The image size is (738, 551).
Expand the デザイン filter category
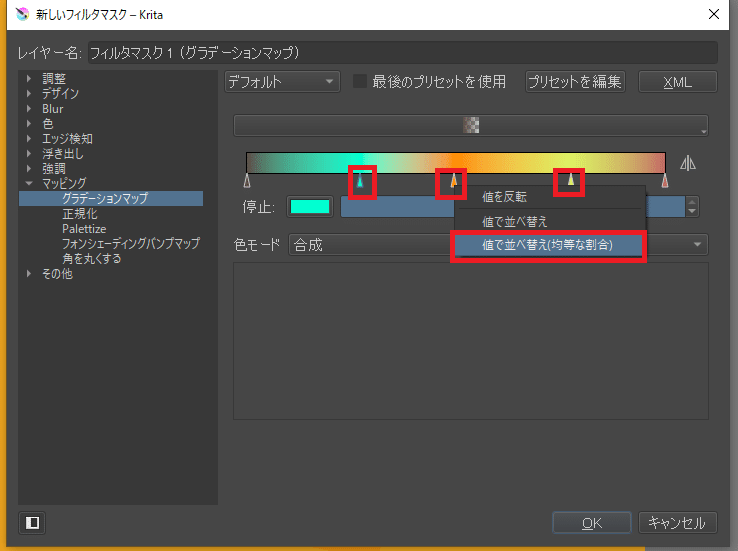29,93
